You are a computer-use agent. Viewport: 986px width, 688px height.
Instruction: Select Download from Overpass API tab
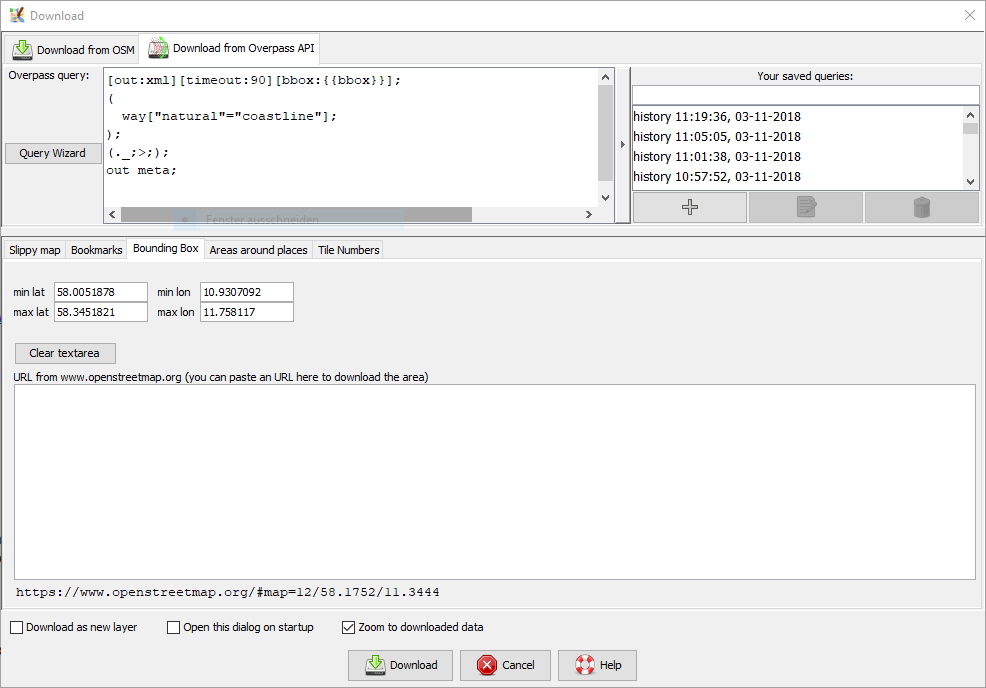pos(232,48)
